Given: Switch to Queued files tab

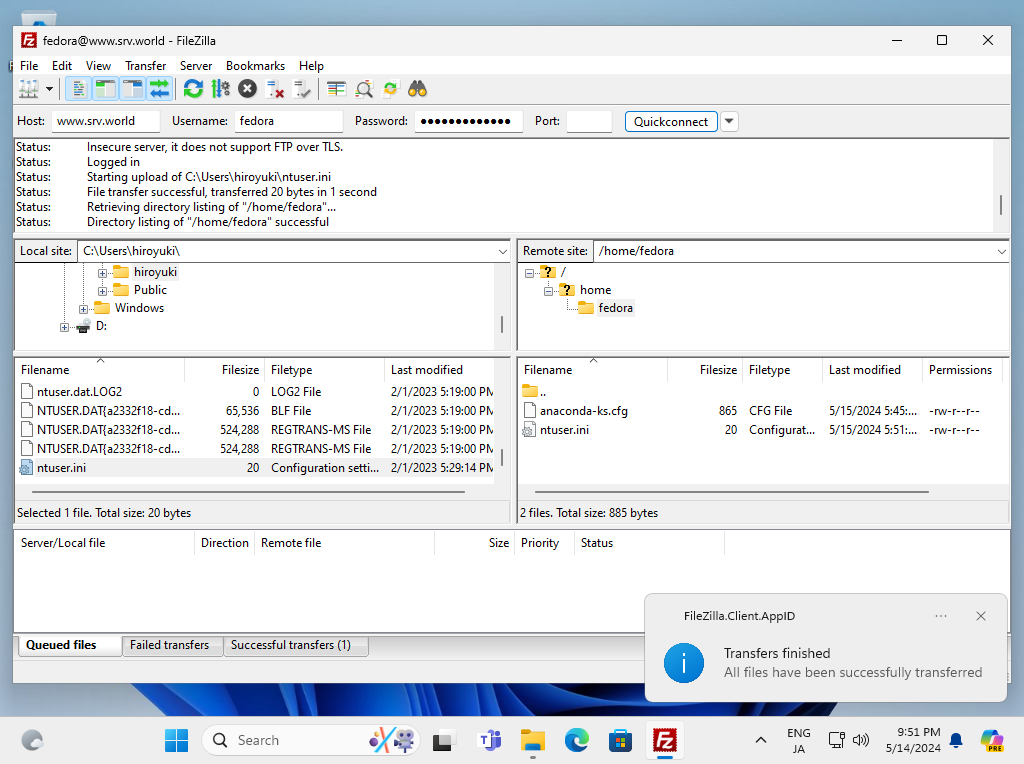Looking at the screenshot, I should click(69, 645).
